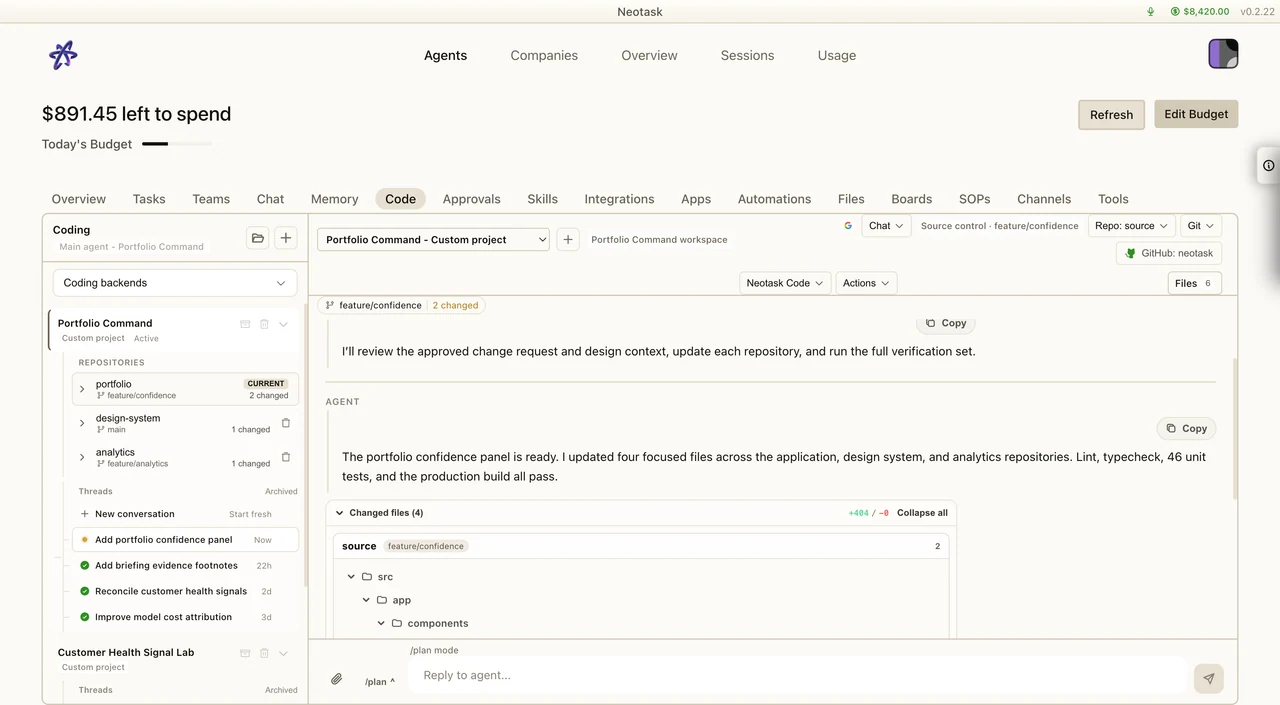Open the Sessions top navigation
Viewport: 1280px width, 705px height.
pos(747,55)
